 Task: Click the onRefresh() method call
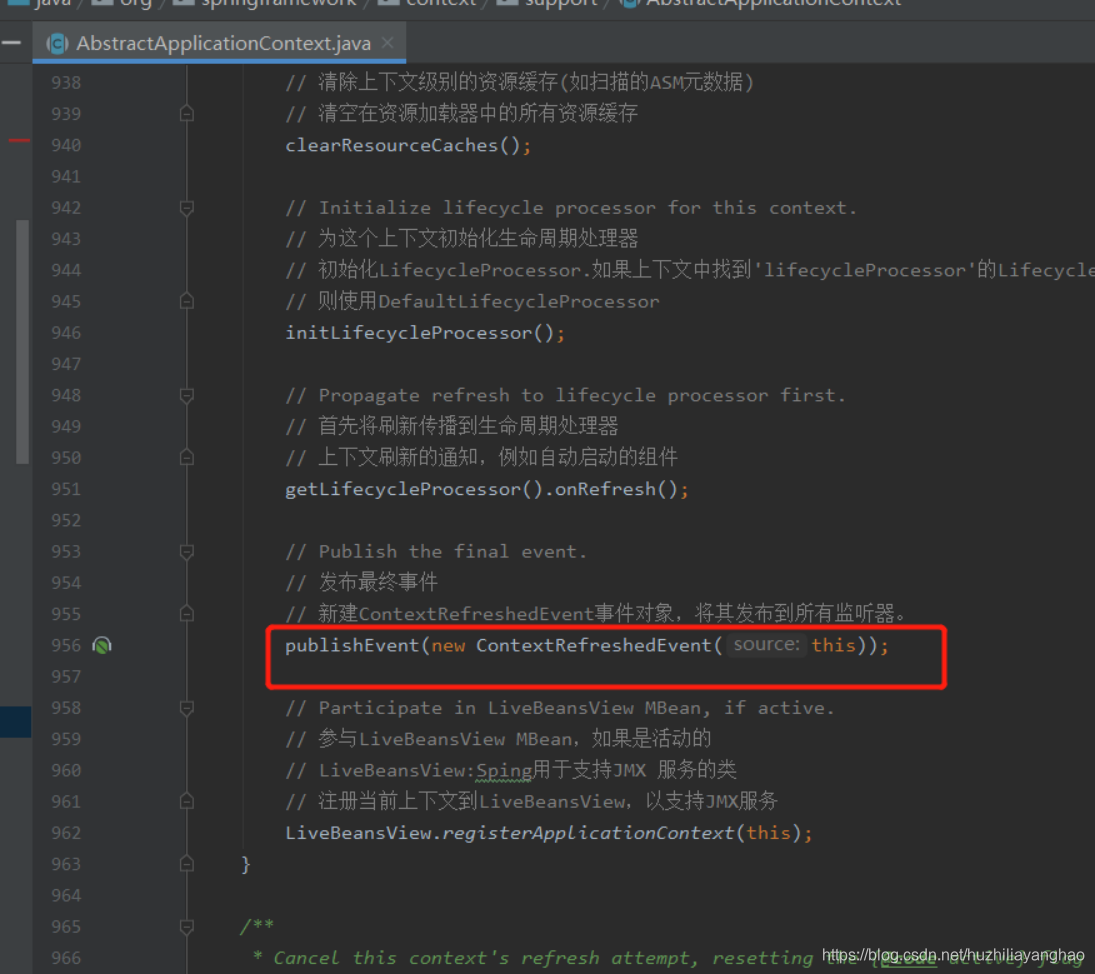pos(616,489)
